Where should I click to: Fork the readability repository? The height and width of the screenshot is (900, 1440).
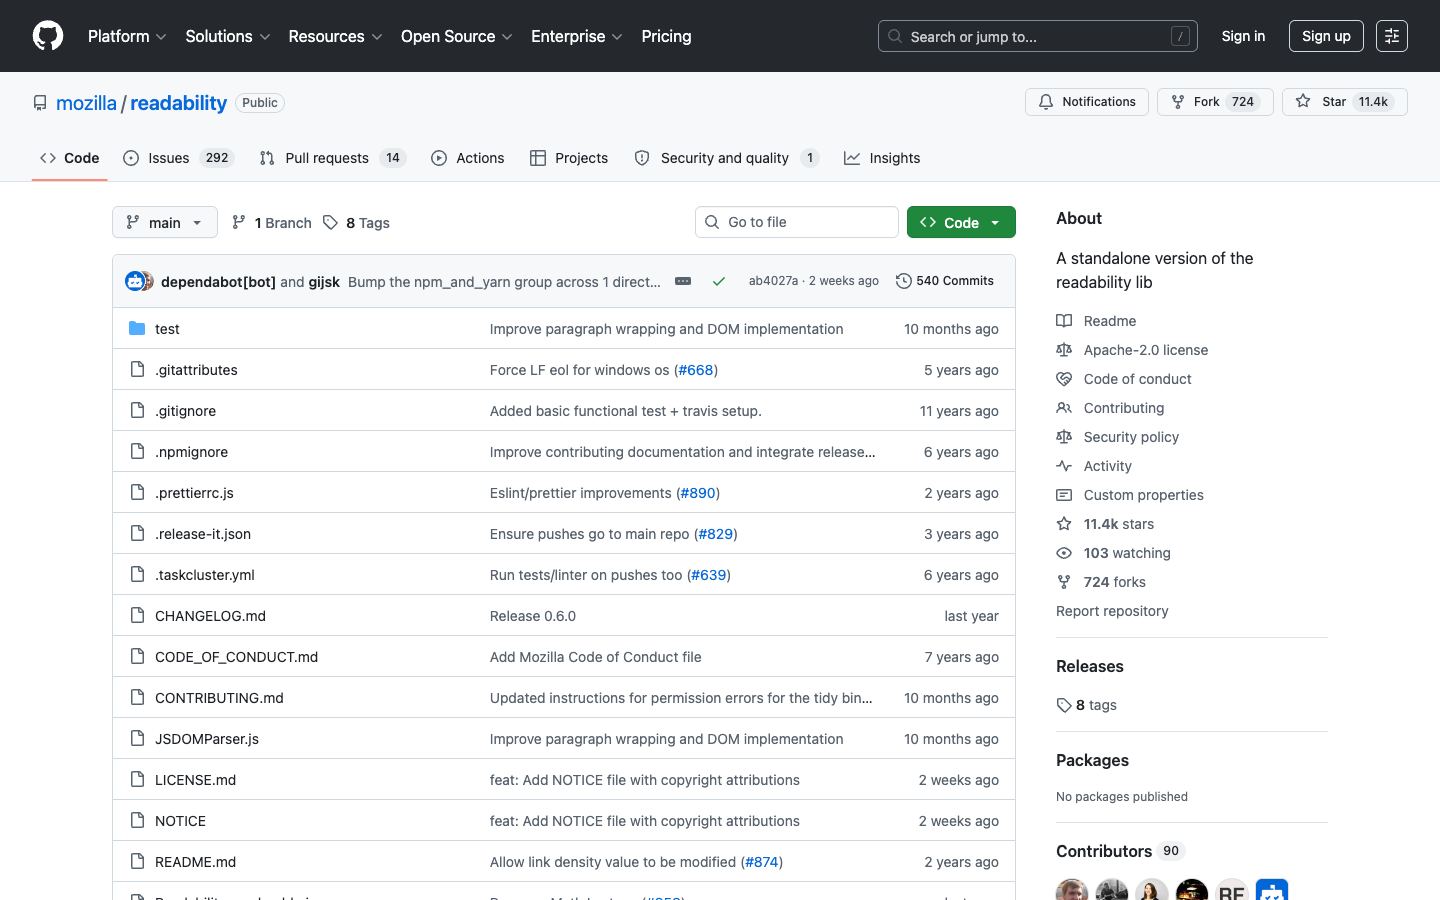[1215, 102]
